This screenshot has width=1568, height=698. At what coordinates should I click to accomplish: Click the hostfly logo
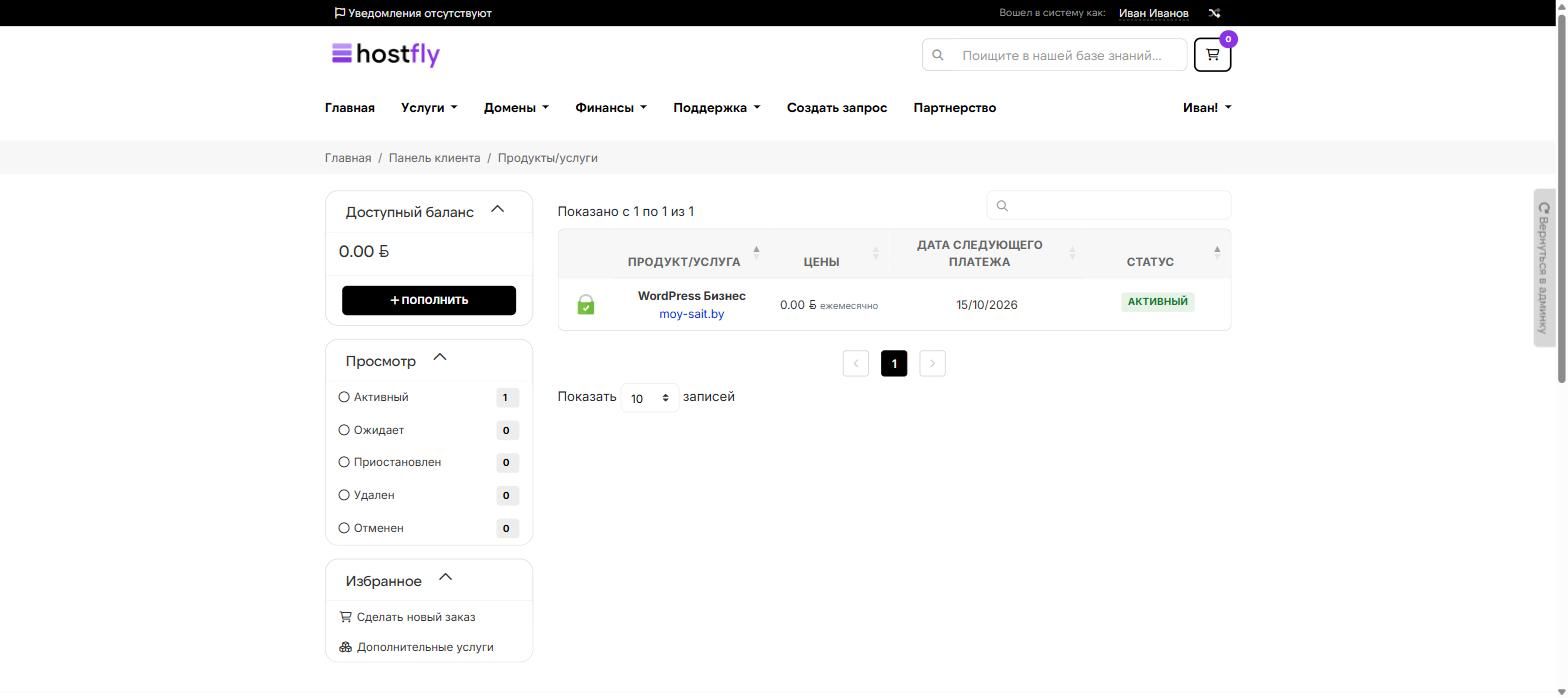386,54
